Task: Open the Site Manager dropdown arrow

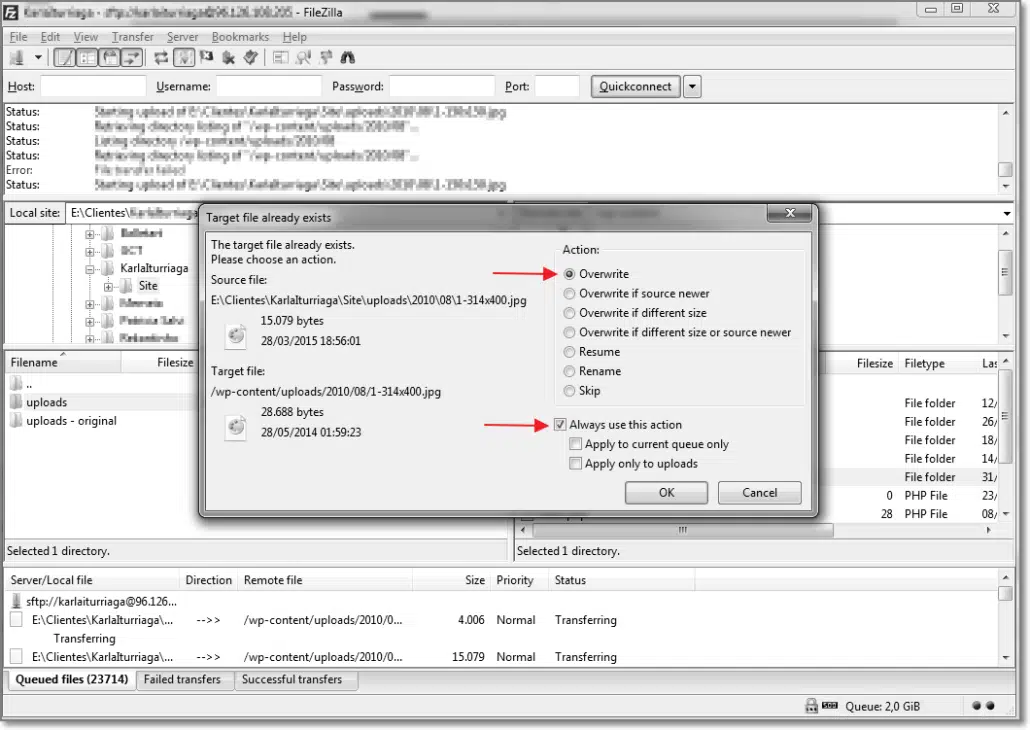Action: 38,58
